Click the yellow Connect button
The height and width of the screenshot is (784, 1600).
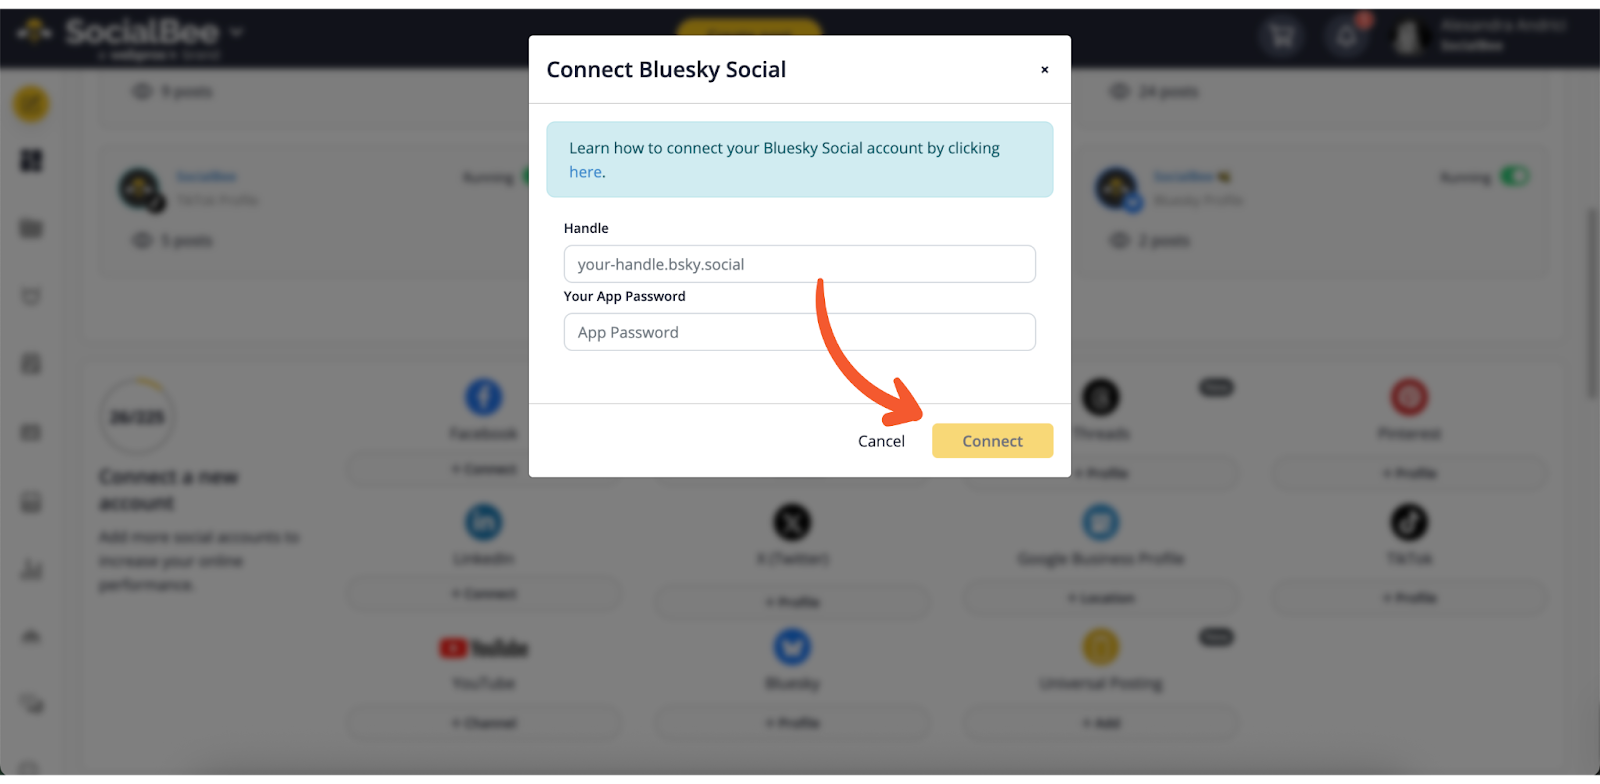(x=992, y=441)
